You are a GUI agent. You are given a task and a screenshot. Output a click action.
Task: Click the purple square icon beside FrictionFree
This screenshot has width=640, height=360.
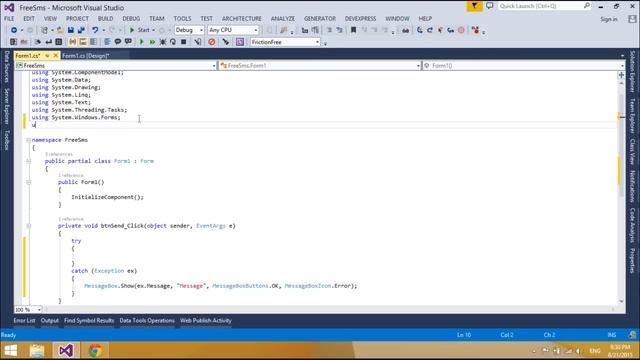240,42
